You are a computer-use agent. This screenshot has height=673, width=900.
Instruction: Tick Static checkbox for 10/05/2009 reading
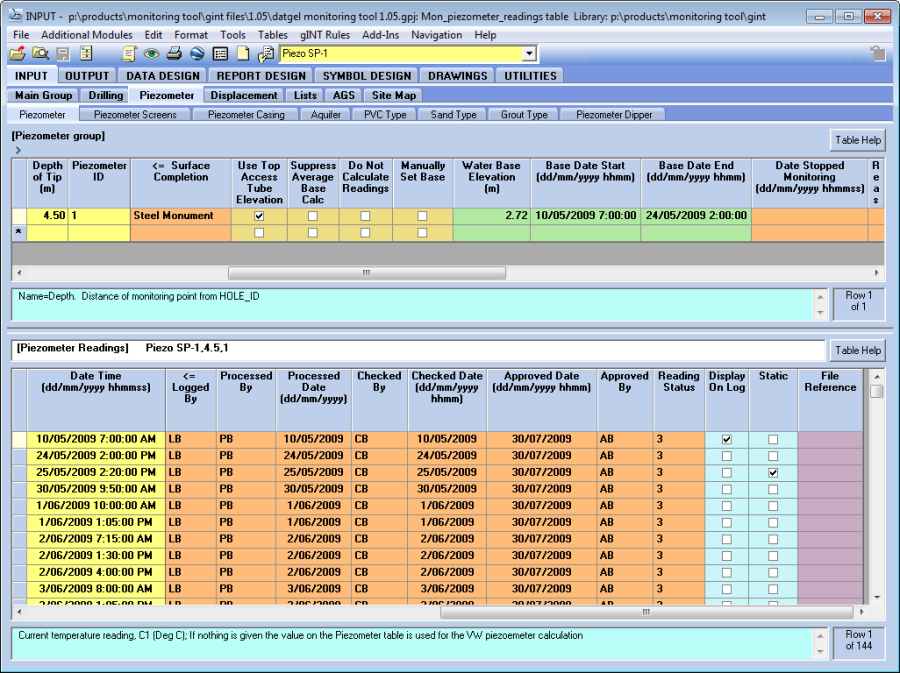(x=773, y=440)
